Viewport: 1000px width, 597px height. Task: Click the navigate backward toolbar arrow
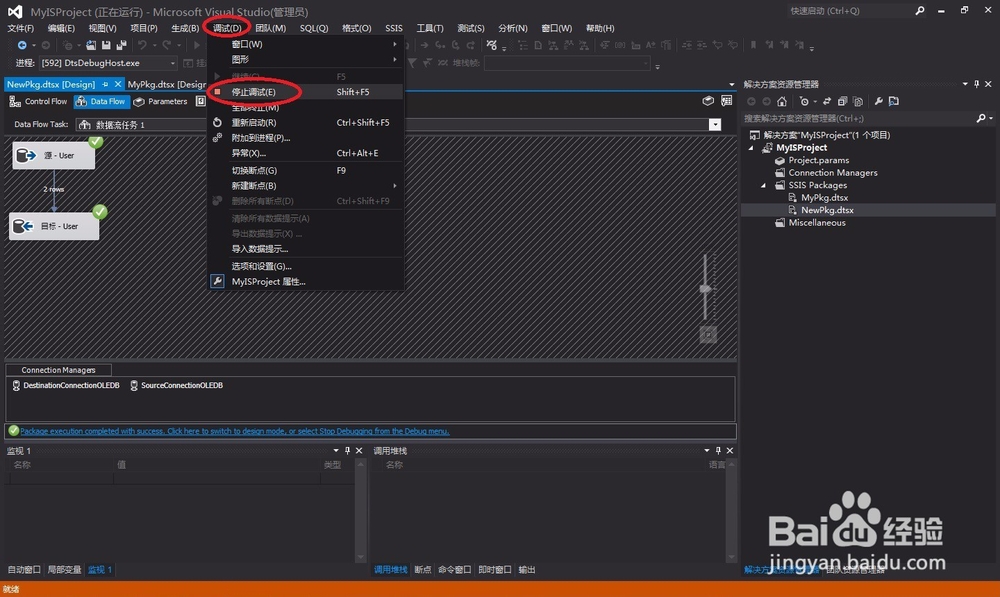[22, 45]
